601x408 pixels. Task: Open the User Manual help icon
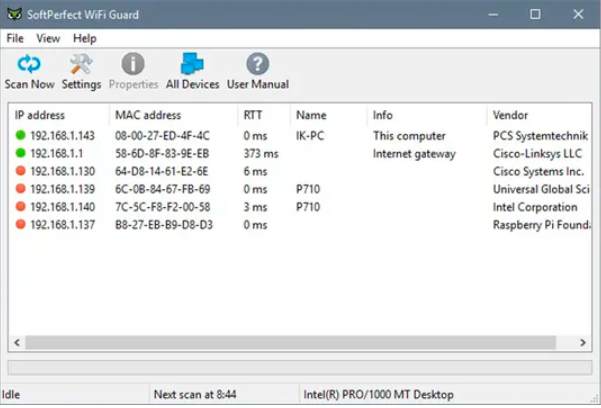coord(257,66)
